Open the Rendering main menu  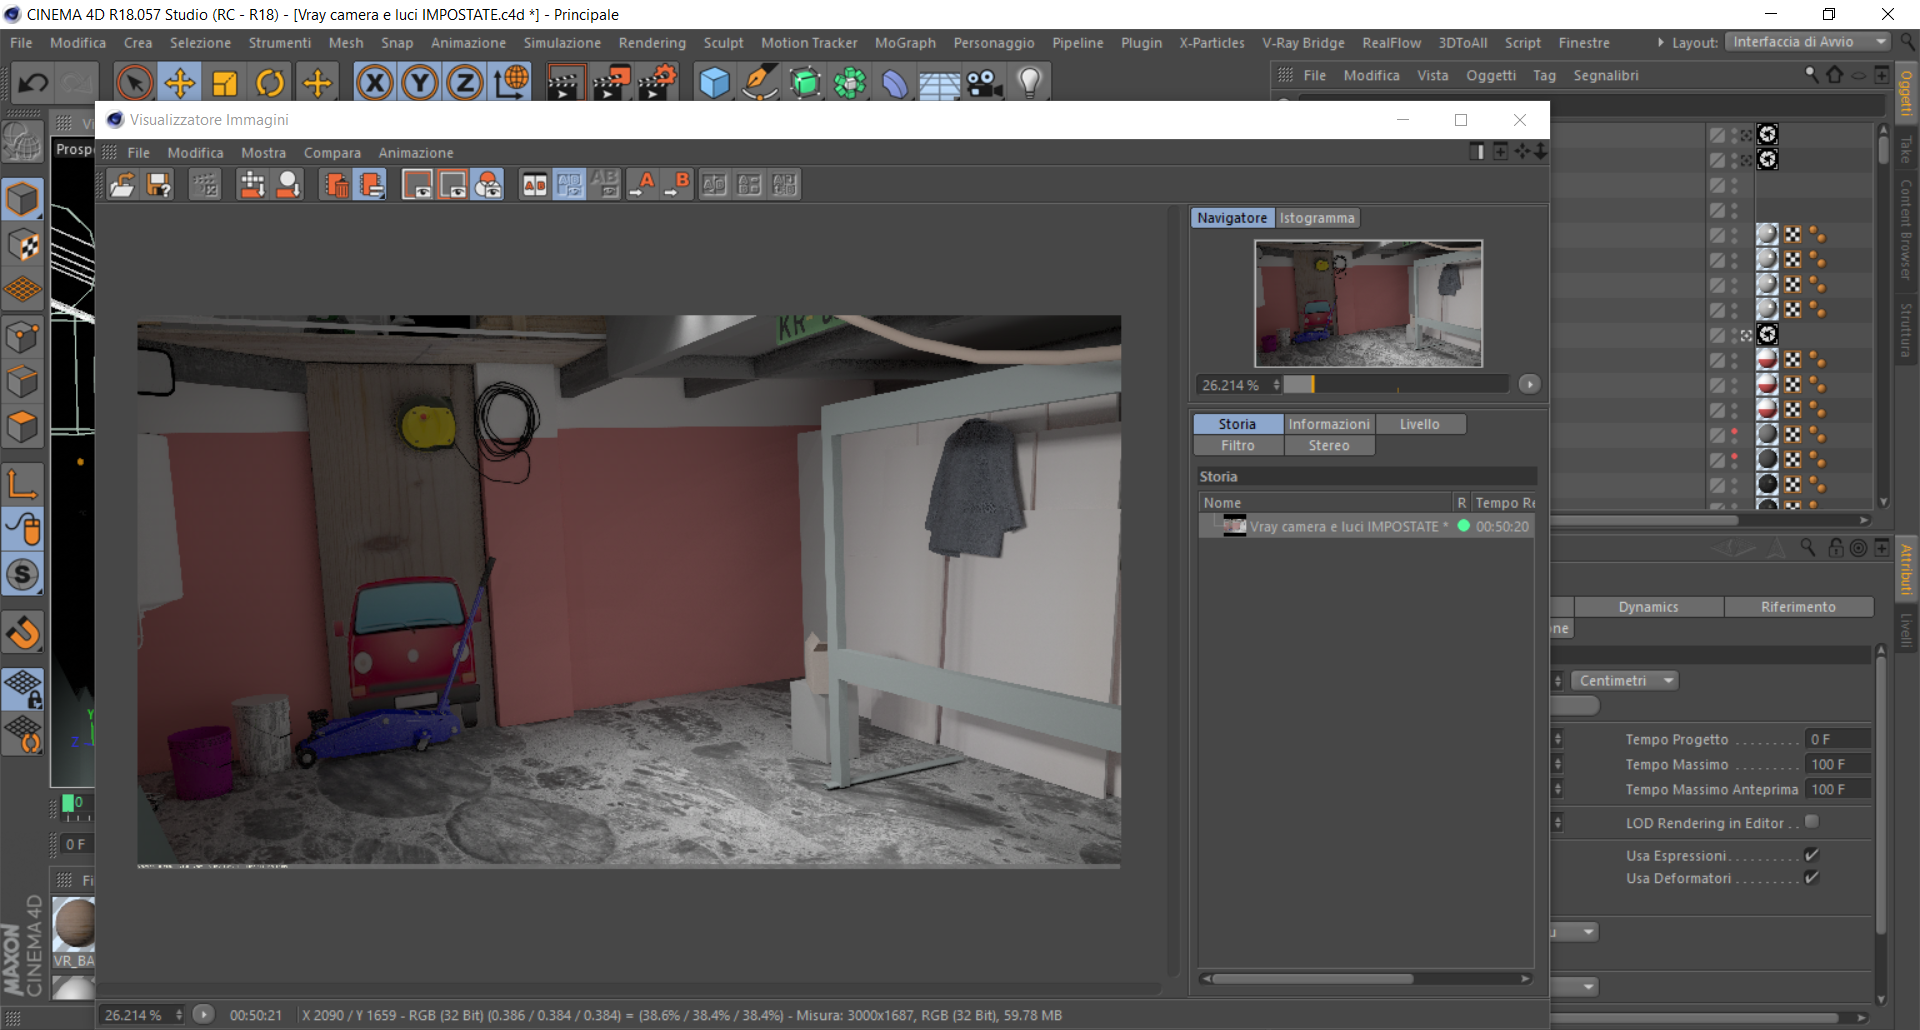[652, 43]
